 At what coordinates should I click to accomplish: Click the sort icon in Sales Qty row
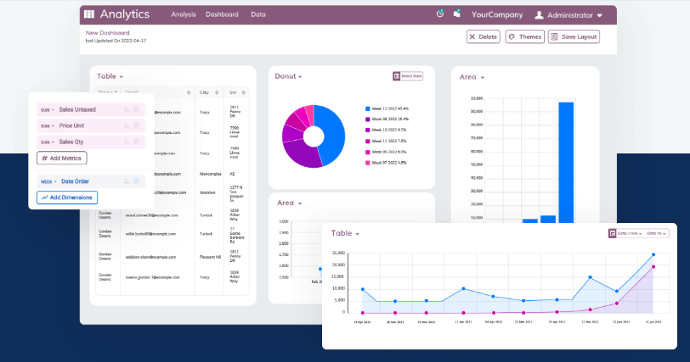pyautogui.click(x=127, y=142)
